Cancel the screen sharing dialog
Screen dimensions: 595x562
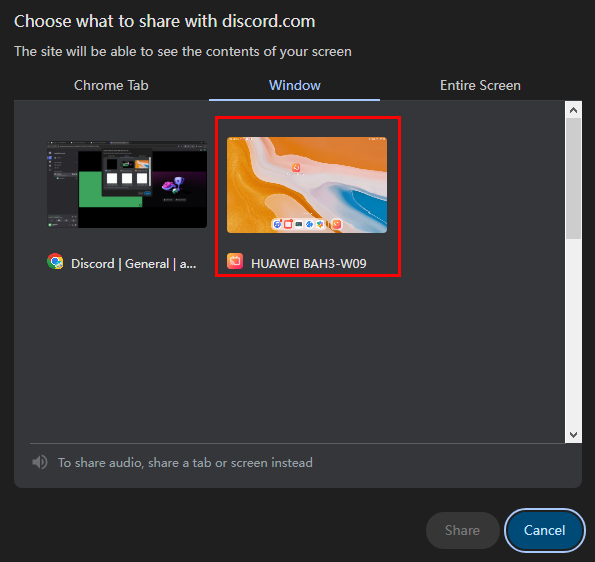(x=545, y=530)
